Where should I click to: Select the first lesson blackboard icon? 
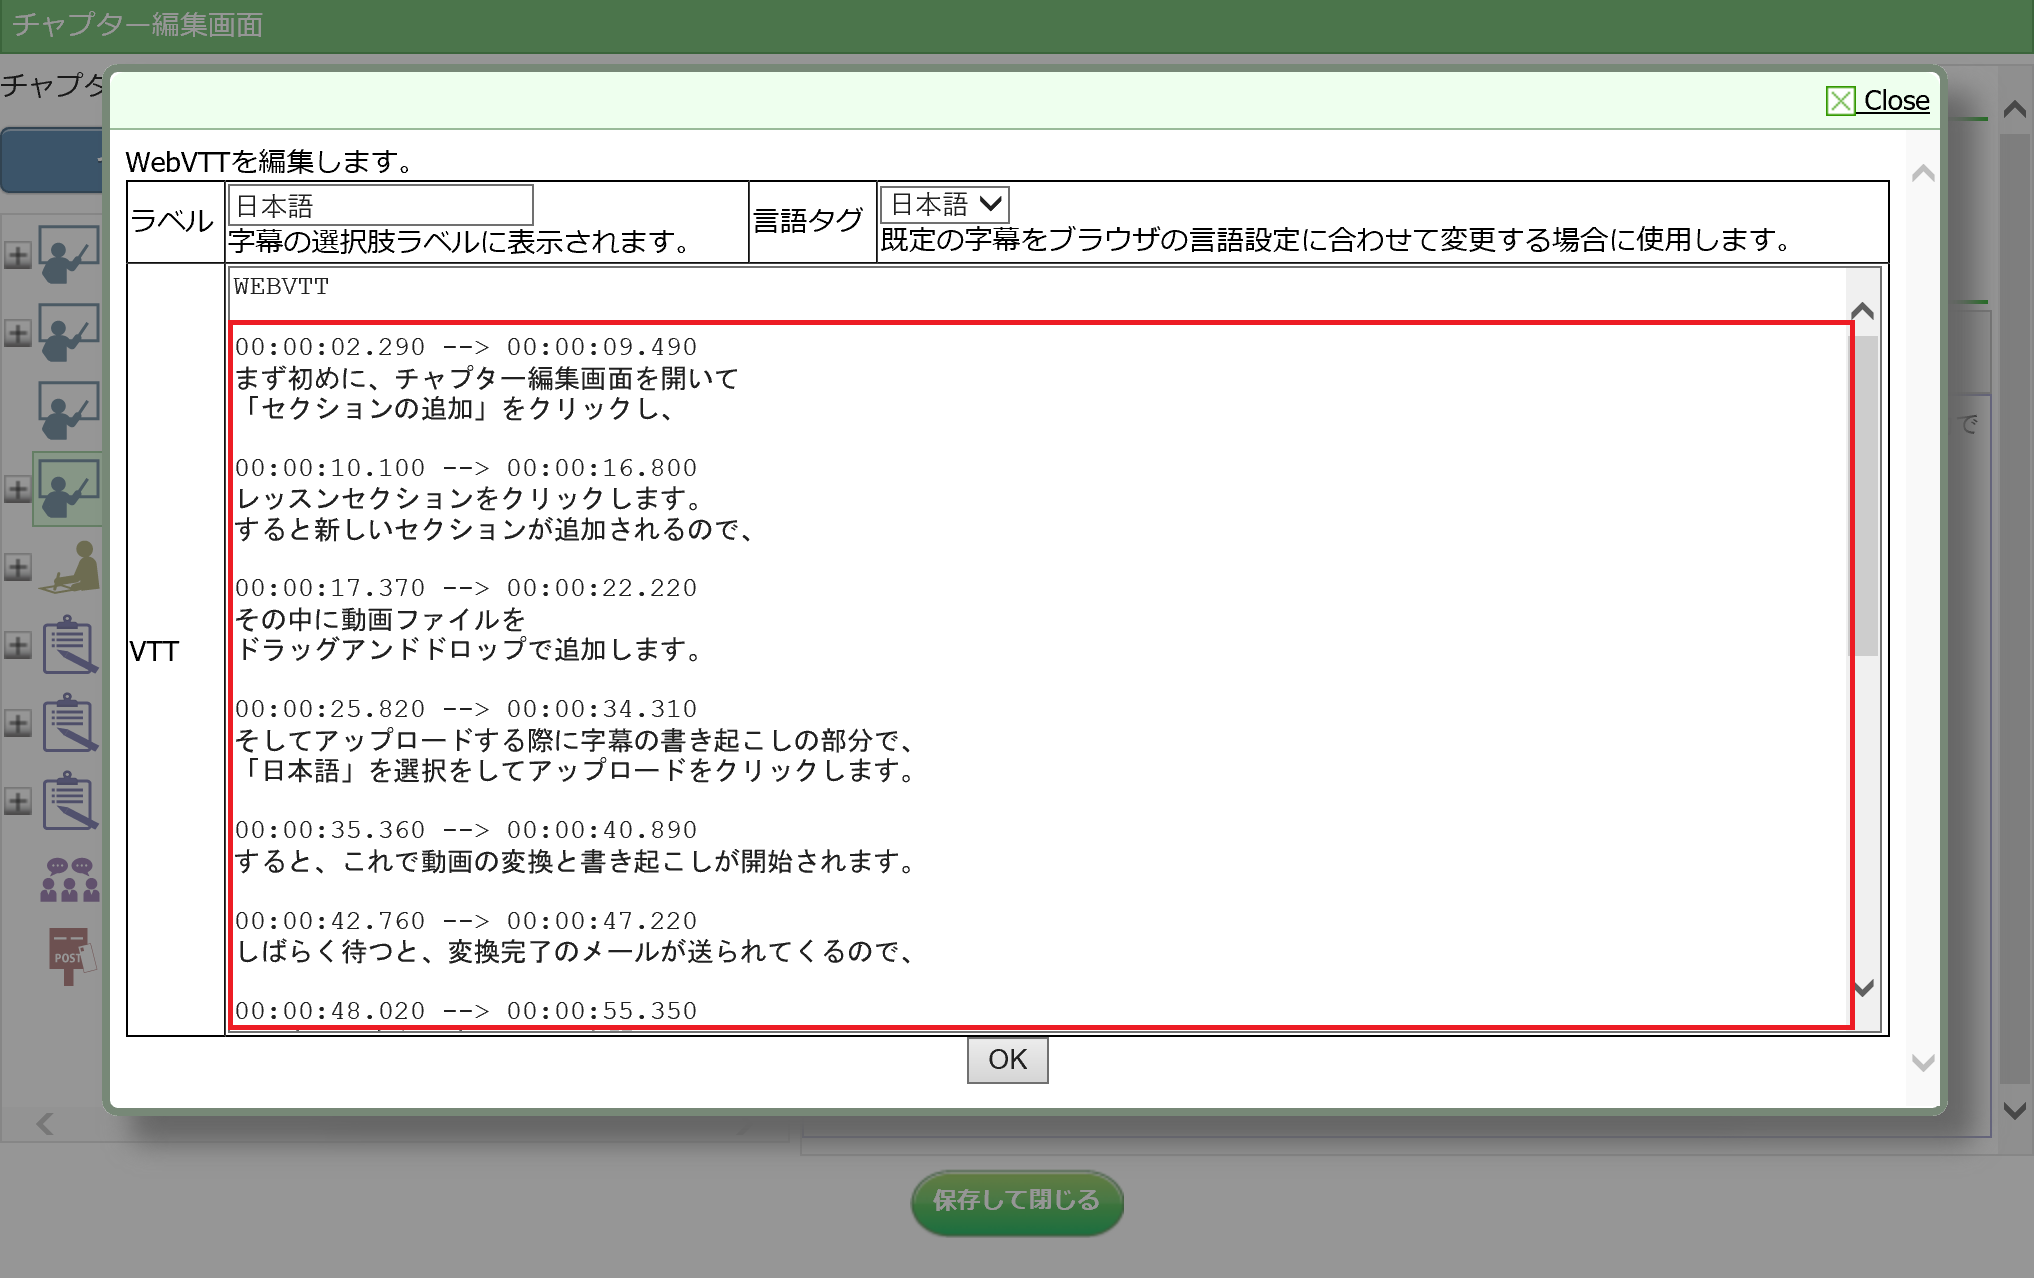(x=68, y=255)
